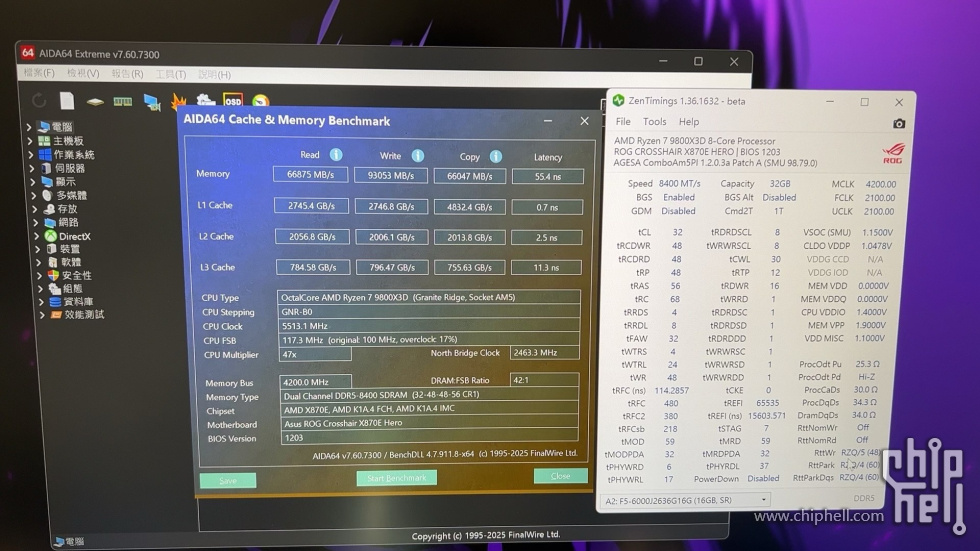This screenshot has width=980, height=551.
Task: Click the flame stability test icon
Action: click(179, 101)
